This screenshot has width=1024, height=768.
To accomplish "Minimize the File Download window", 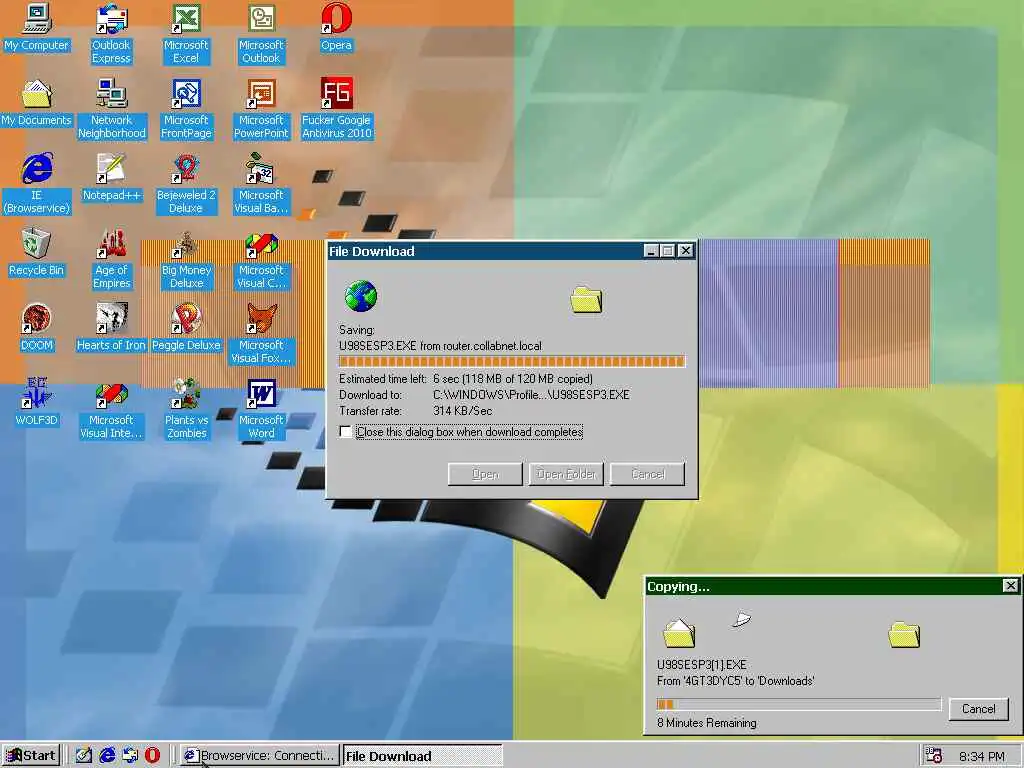I will 650,251.
